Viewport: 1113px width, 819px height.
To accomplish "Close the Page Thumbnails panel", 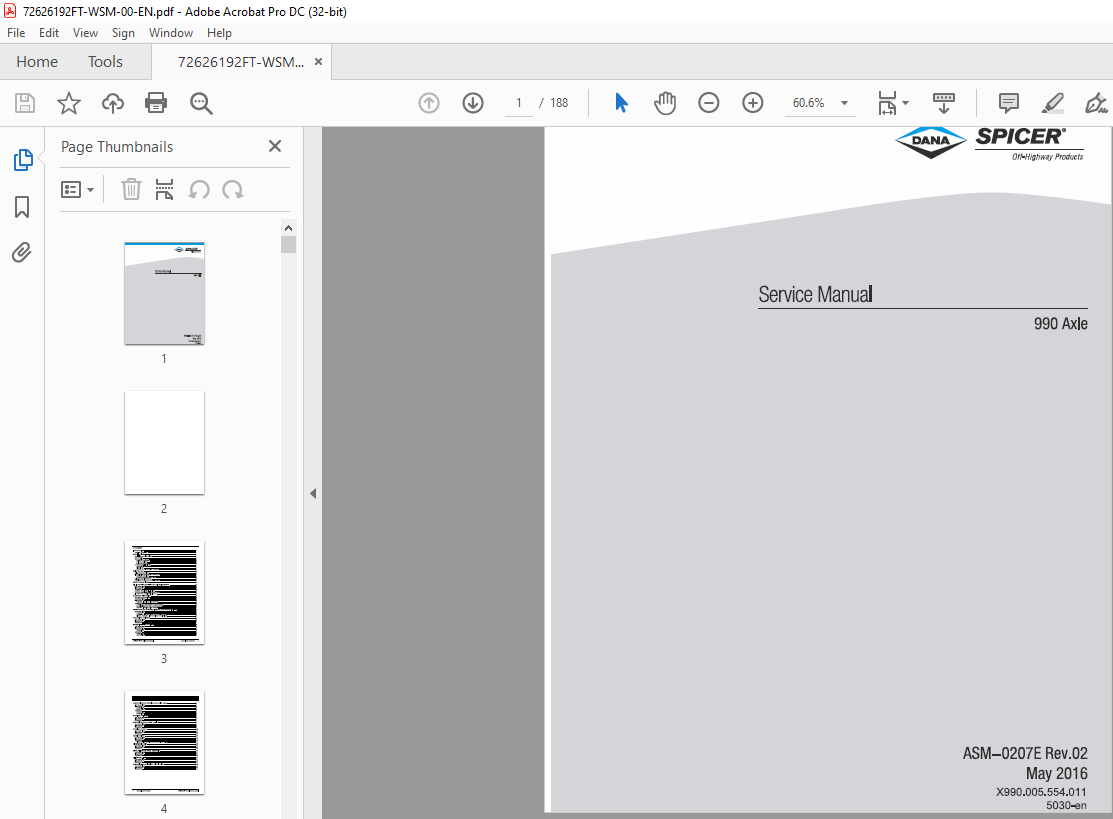I will [275, 146].
